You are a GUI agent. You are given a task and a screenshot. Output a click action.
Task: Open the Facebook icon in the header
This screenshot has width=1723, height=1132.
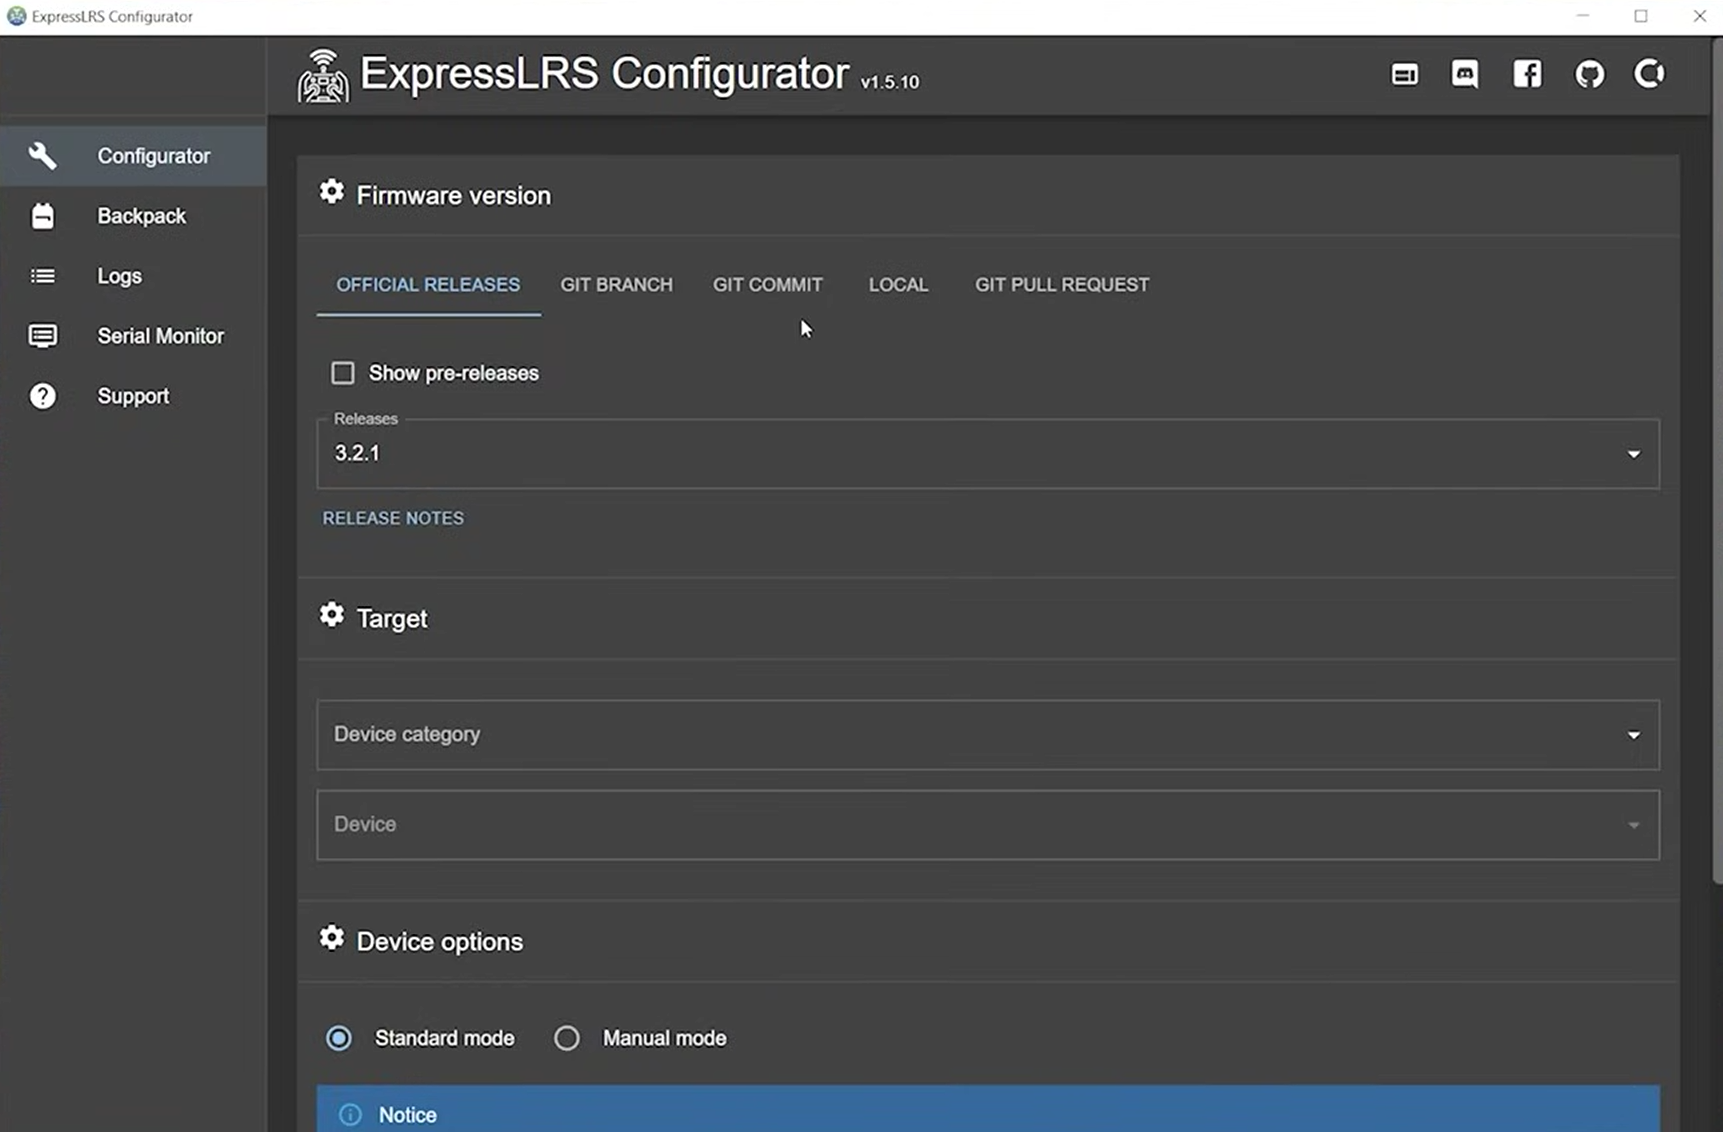point(1527,74)
